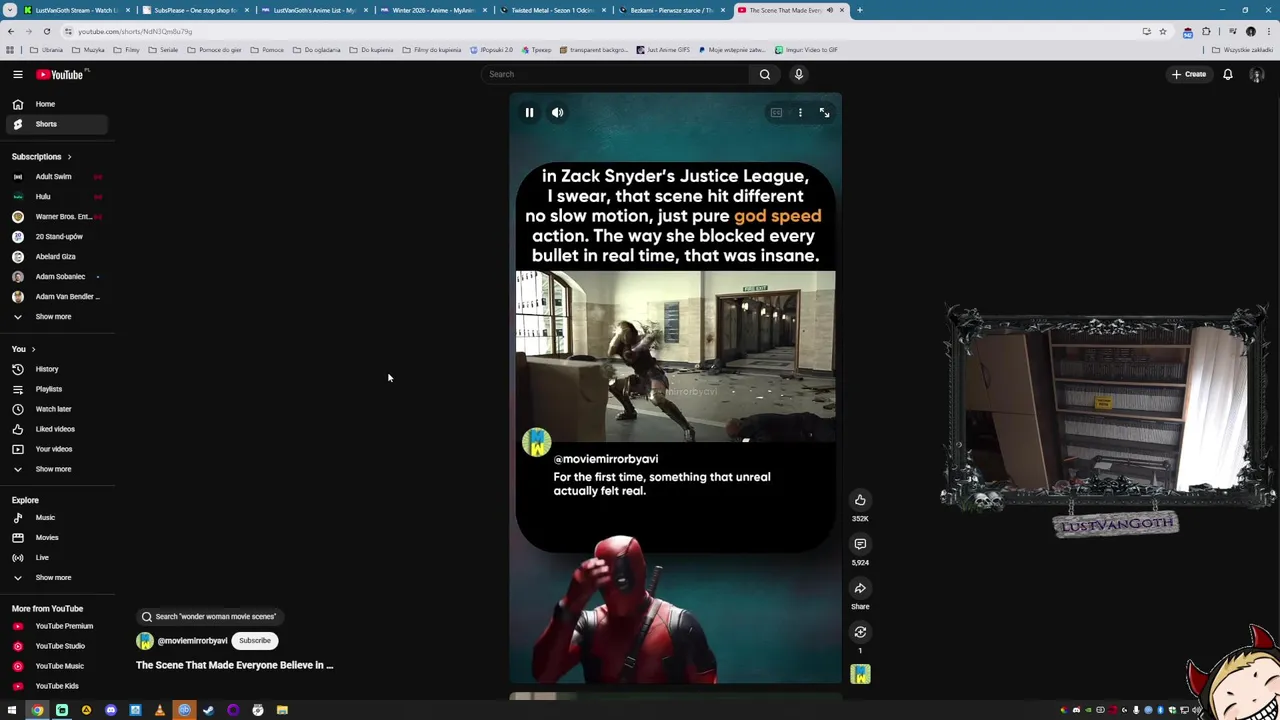Viewport: 1280px width, 720px height.
Task: Reload the page in Chrome
Action: [x=46, y=31]
